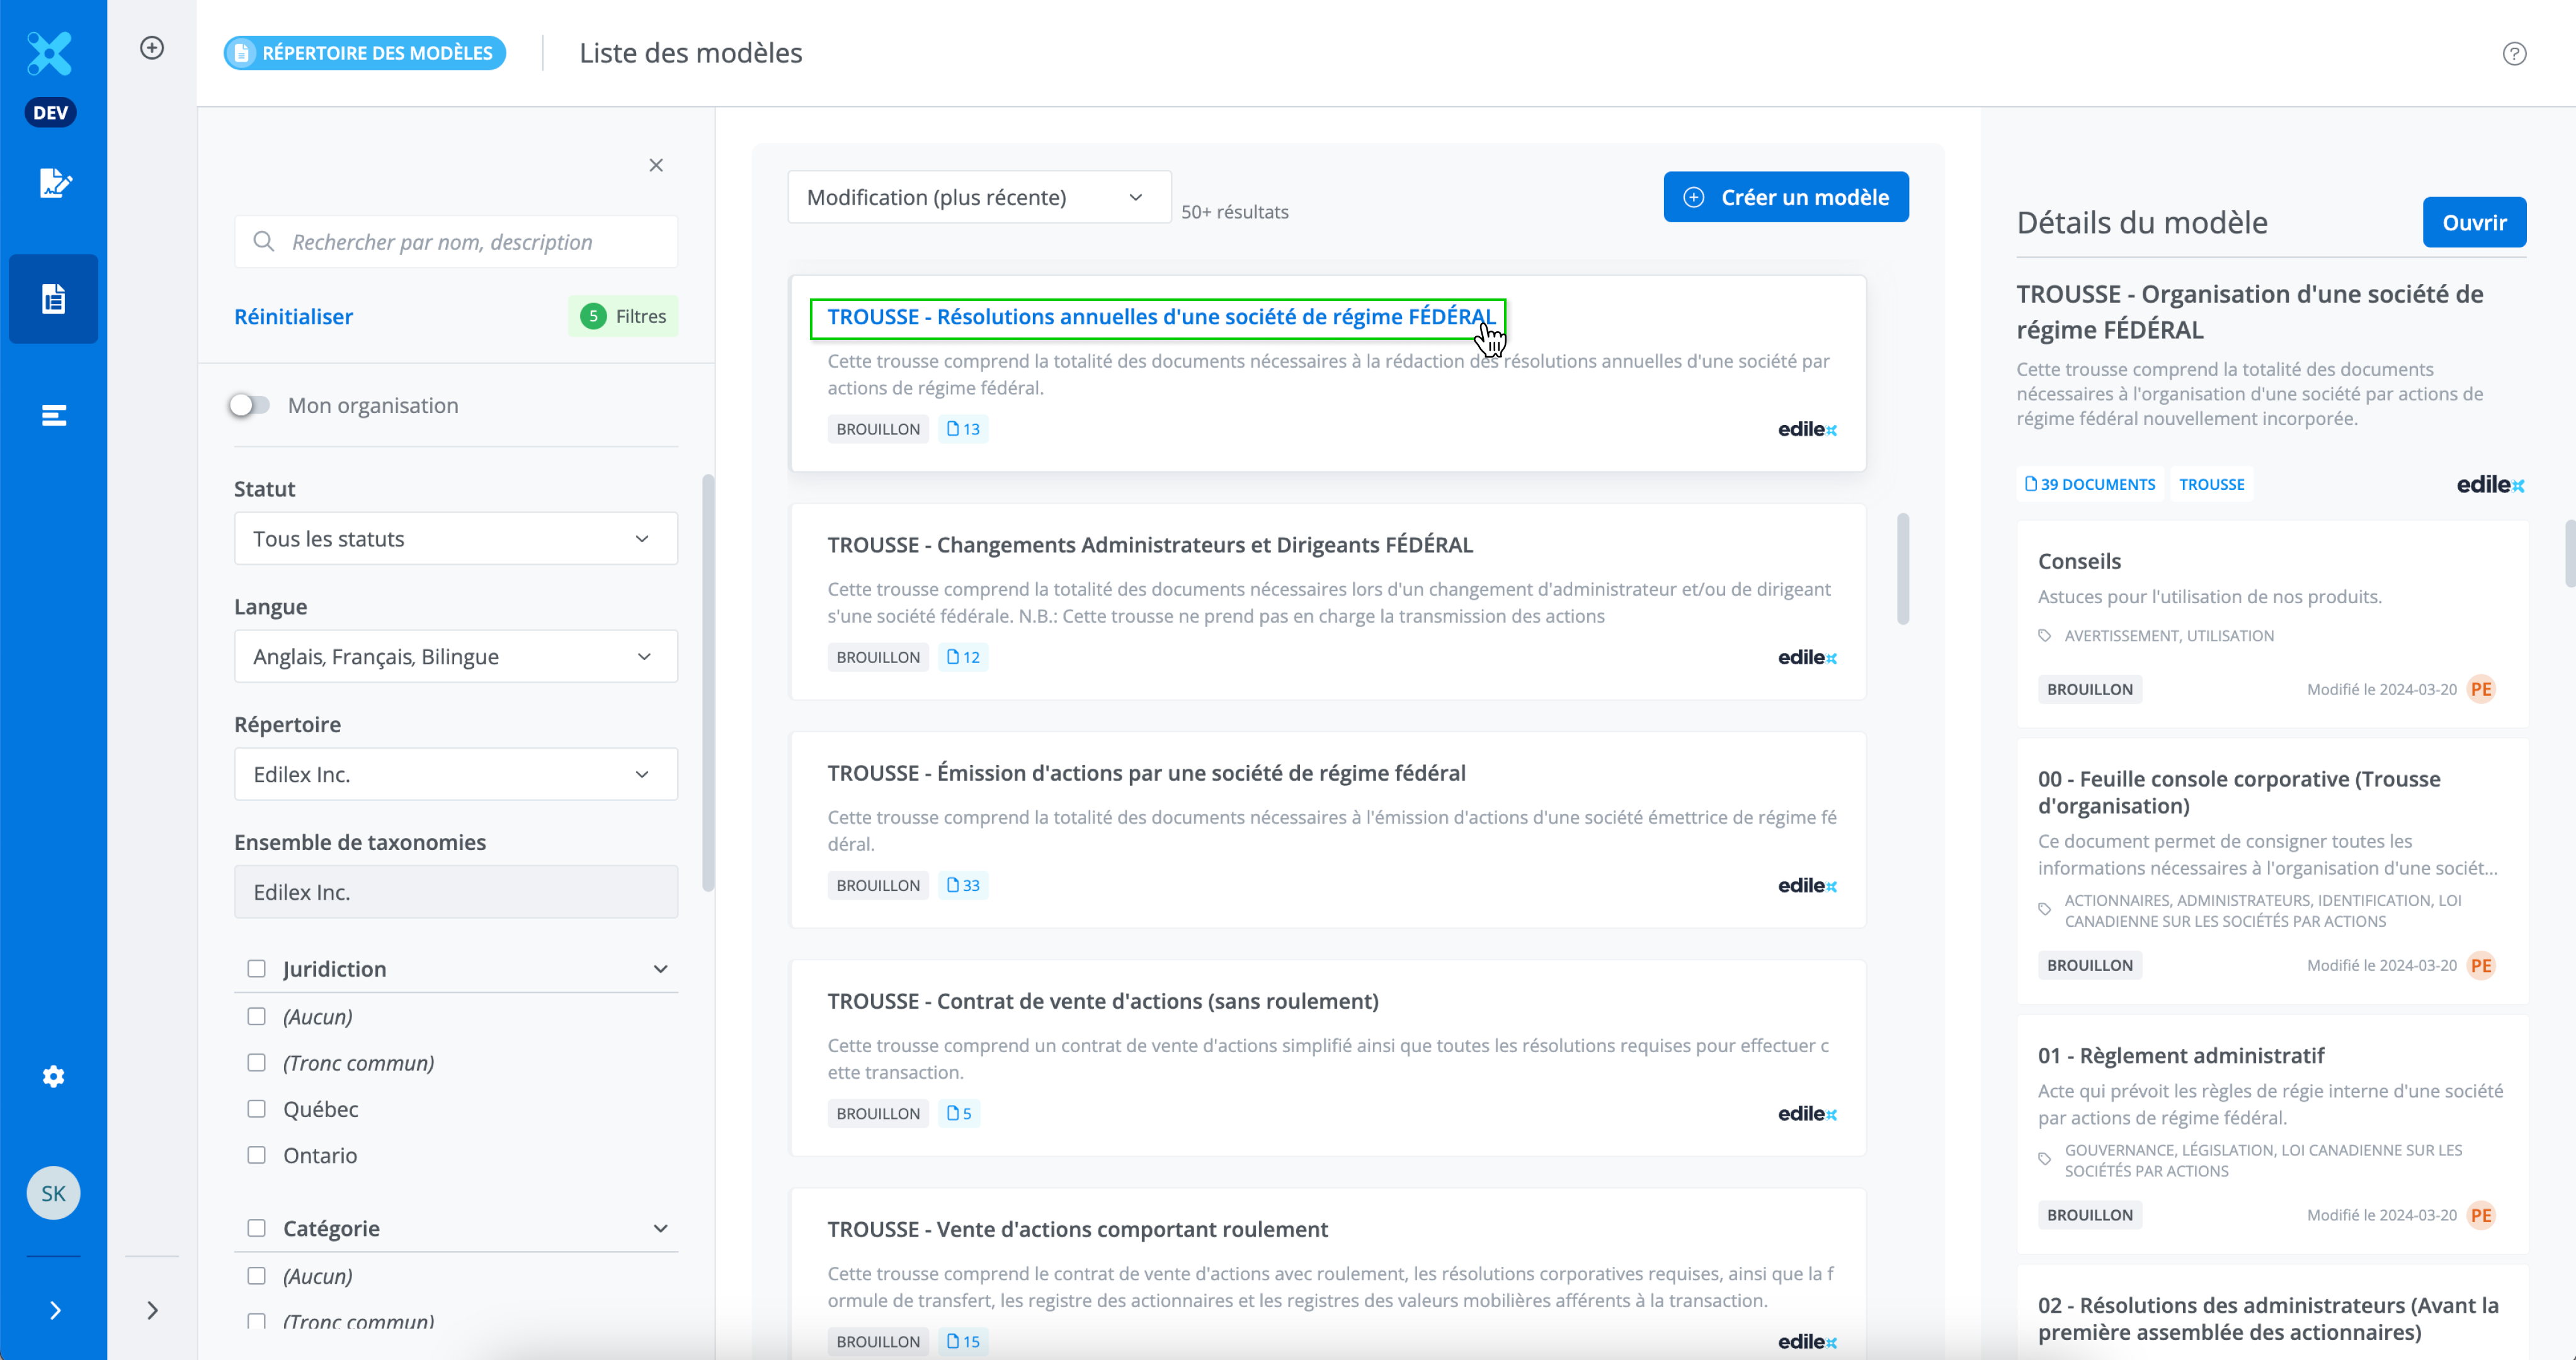This screenshot has height=1360, width=2576.
Task: Collapse the Juridiction section with its chevron
Action: [660, 969]
